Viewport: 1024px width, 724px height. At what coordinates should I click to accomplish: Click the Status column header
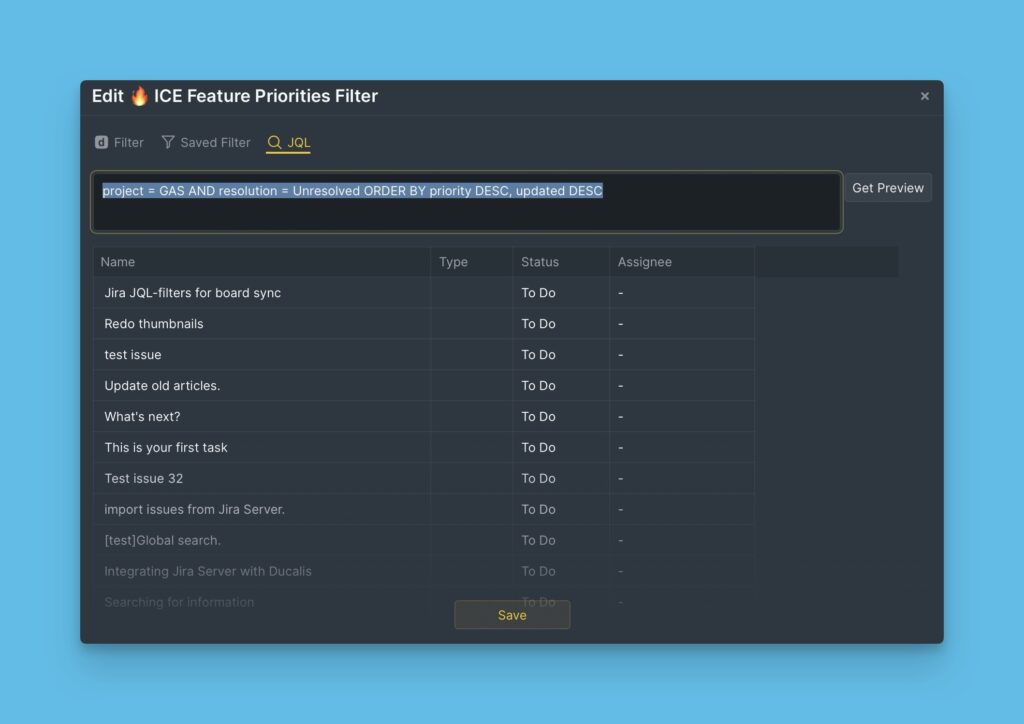point(539,261)
